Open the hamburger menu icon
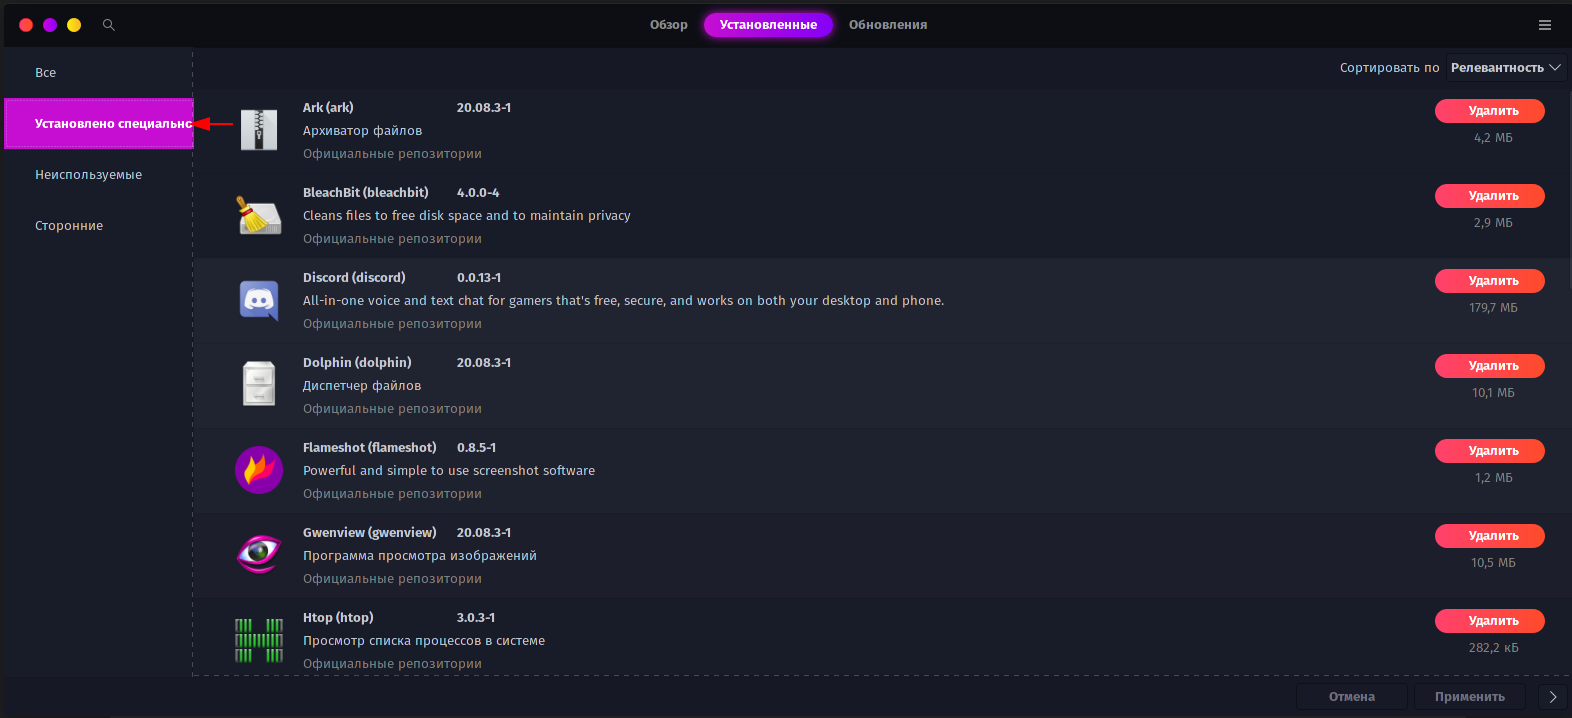1572x718 pixels. 1545,25
